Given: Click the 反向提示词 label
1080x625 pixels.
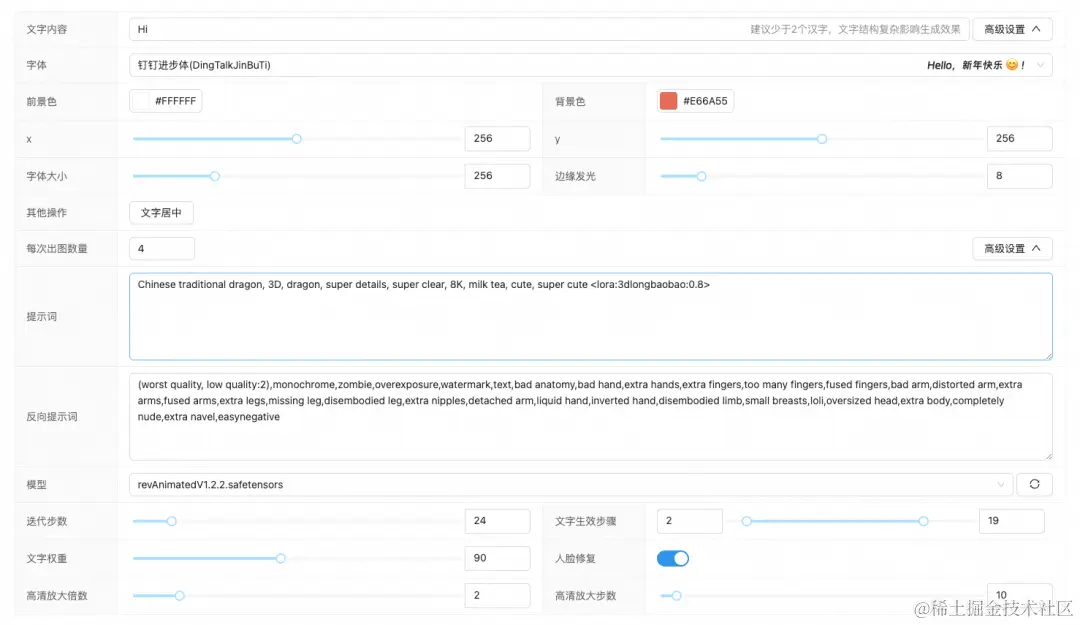Looking at the screenshot, I should tap(52, 416).
